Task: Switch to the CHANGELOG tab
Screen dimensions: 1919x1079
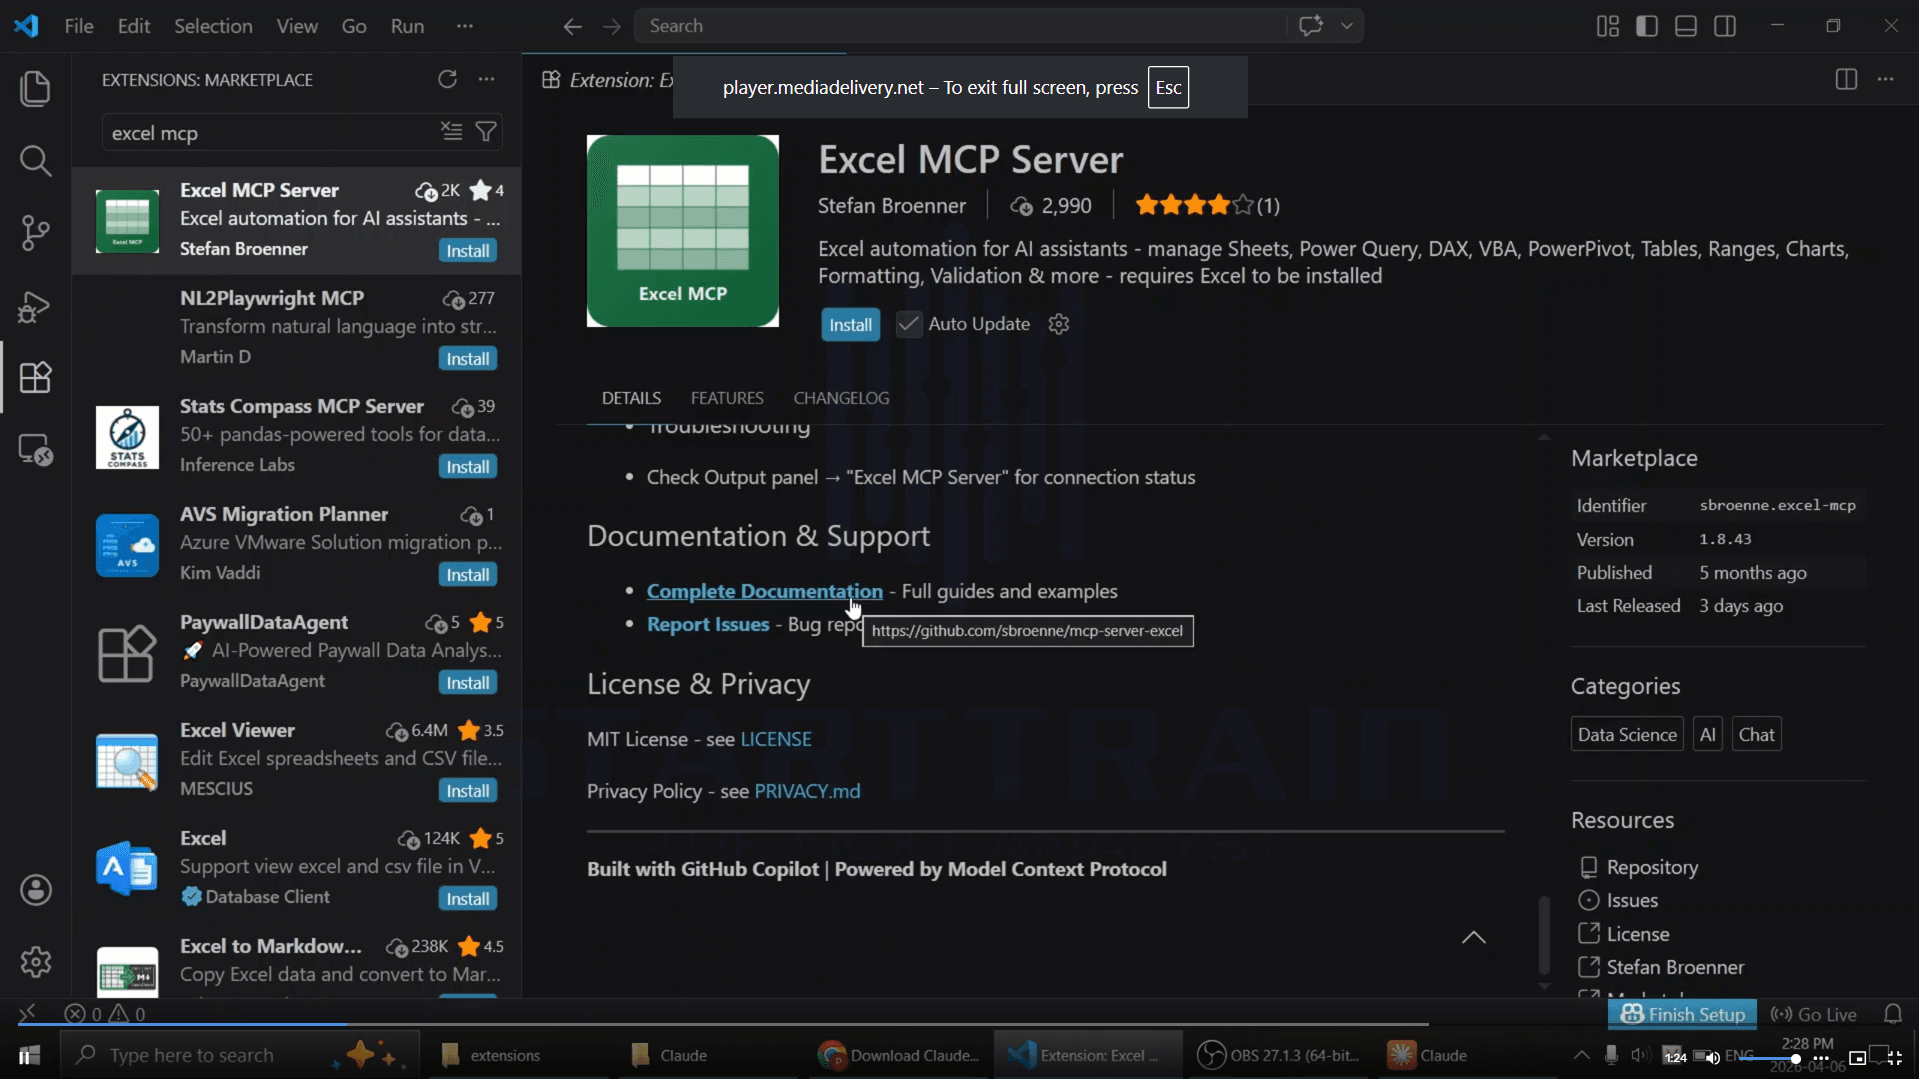Action: (841, 398)
